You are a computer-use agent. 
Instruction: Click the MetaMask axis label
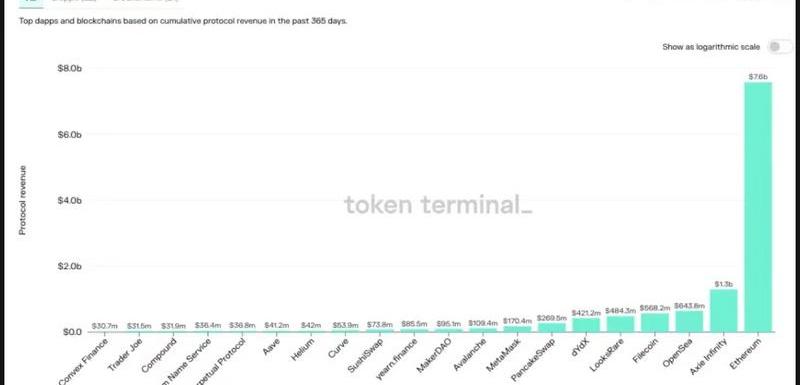[502, 355]
